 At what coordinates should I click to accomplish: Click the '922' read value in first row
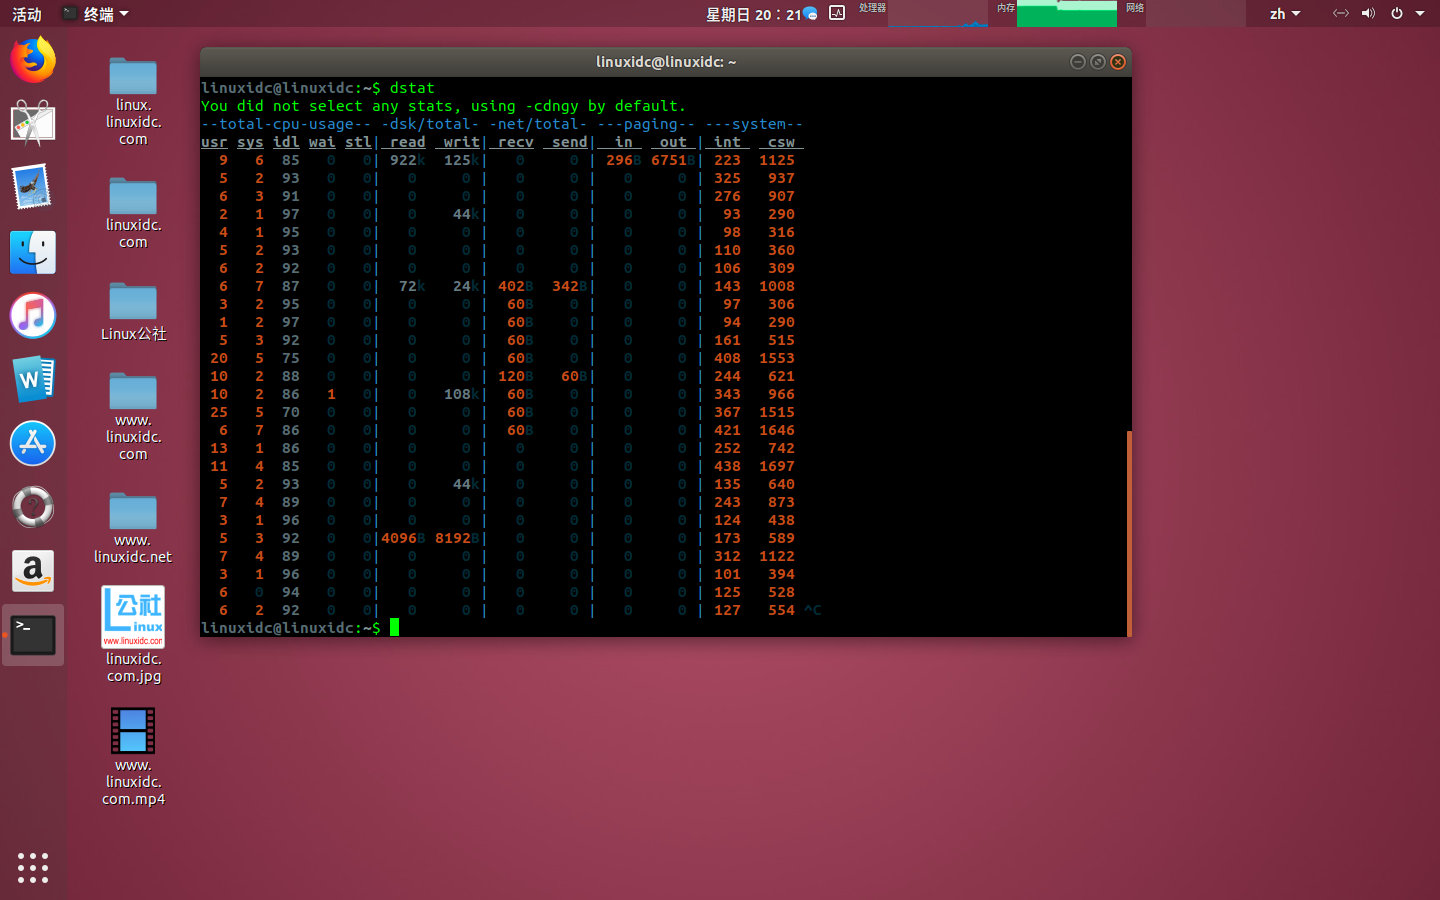click(403, 160)
